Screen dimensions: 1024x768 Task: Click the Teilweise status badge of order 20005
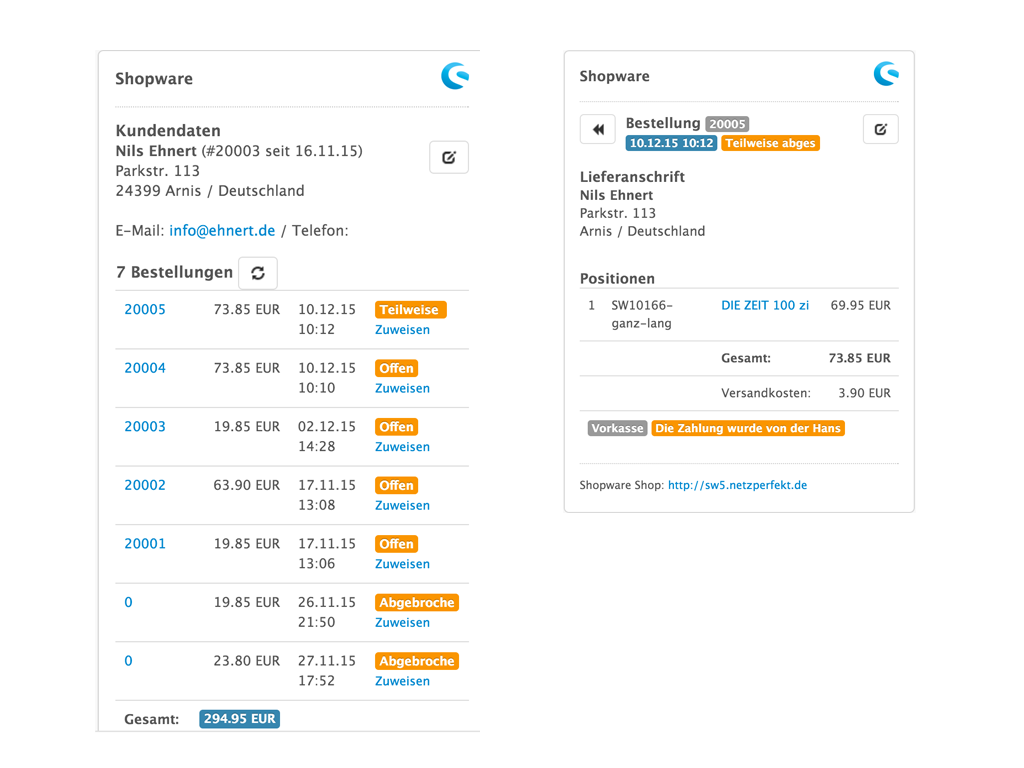(x=410, y=310)
